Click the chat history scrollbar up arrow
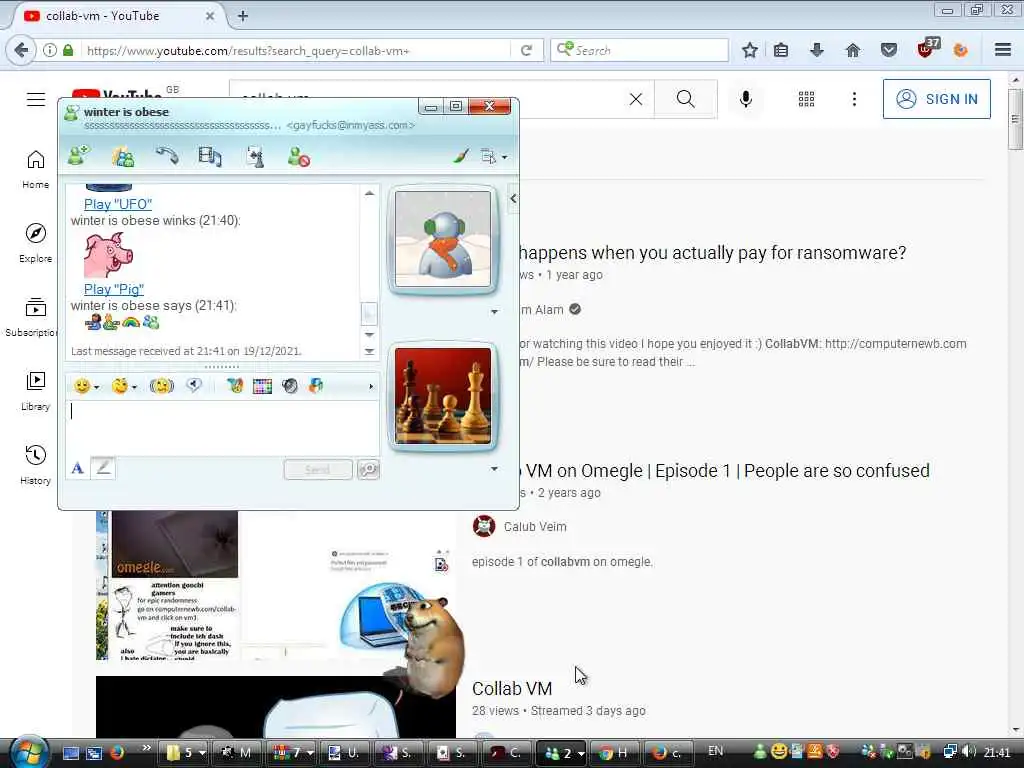This screenshot has width=1024, height=768. coord(369,193)
